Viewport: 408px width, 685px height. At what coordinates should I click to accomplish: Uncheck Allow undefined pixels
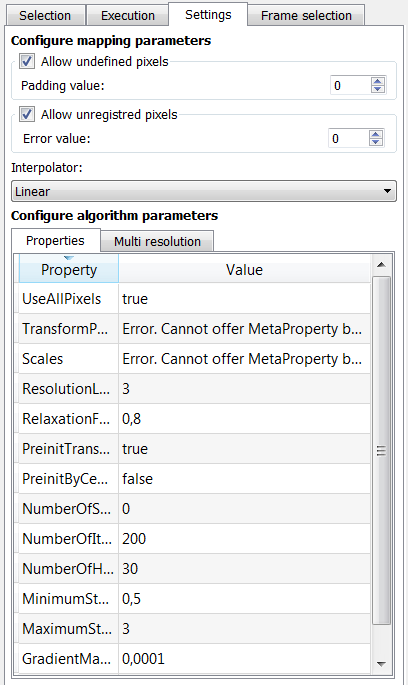[x=27, y=62]
